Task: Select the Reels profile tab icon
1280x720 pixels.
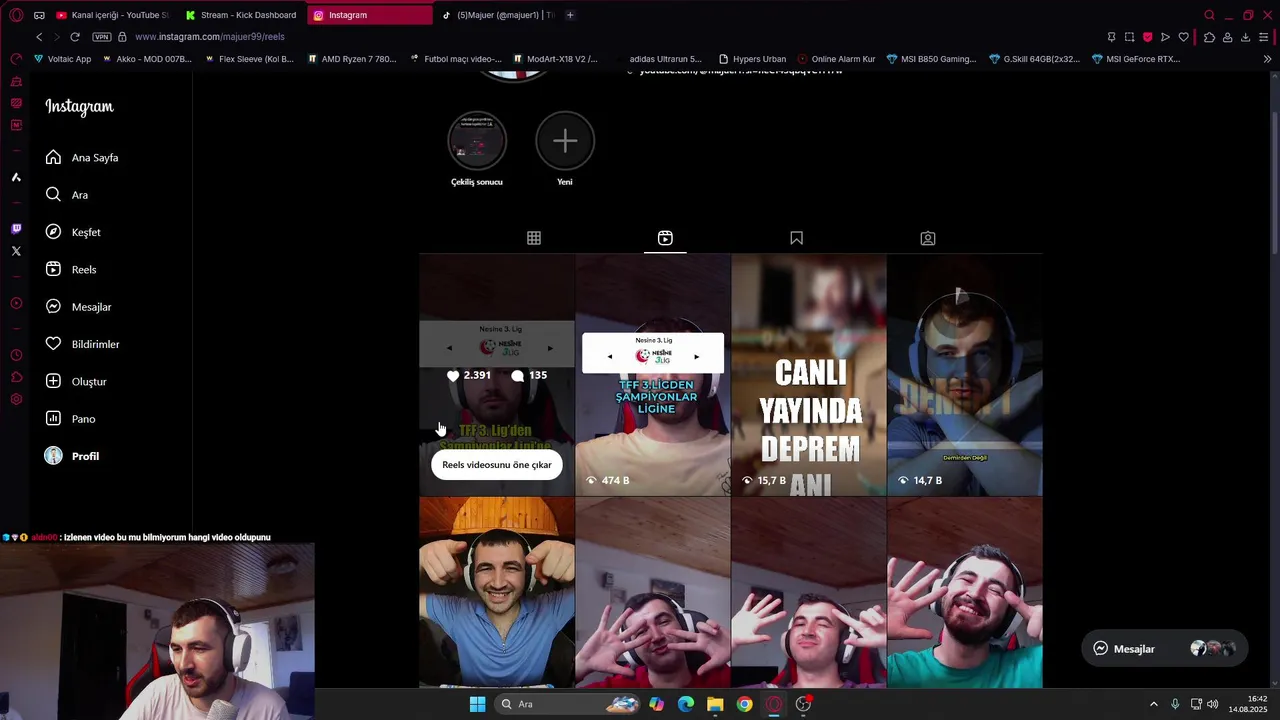Action: click(665, 238)
